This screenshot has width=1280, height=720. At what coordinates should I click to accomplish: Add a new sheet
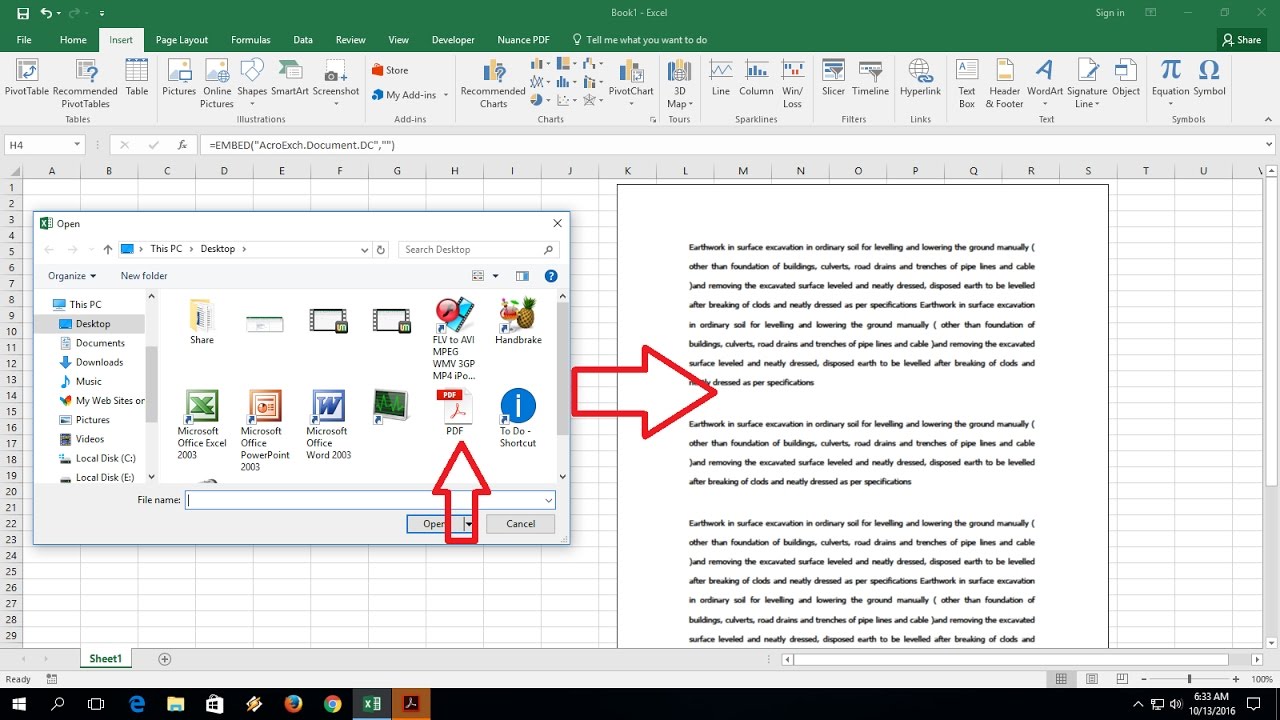click(165, 659)
